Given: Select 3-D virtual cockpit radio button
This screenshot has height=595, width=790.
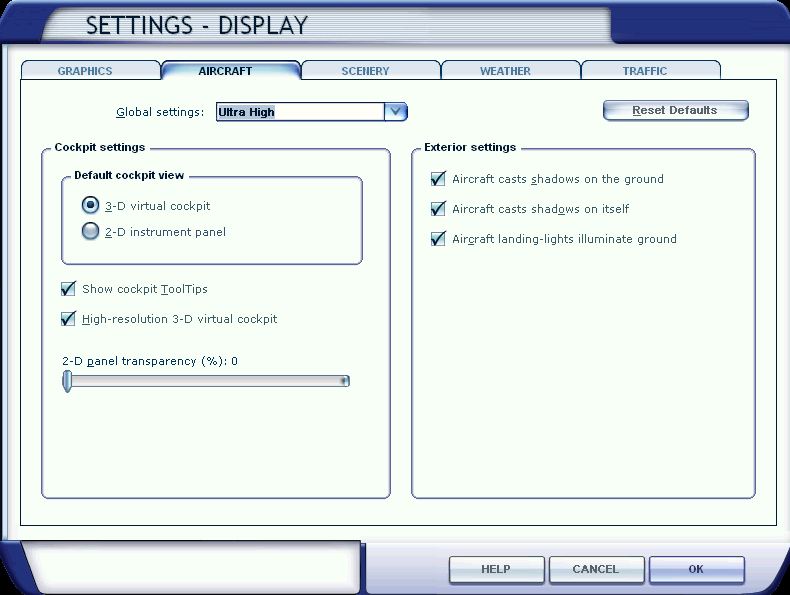Looking at the screenshot, I should [91, 206].
